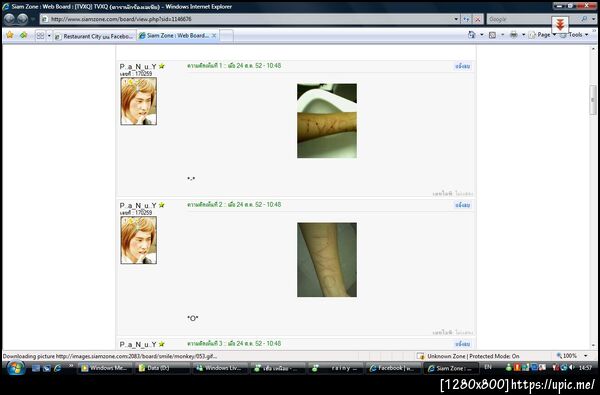This screenshot has height=395, width=600.
Task: Click the vertical page scrollbar thumb
Action: [x=593, y=100]
